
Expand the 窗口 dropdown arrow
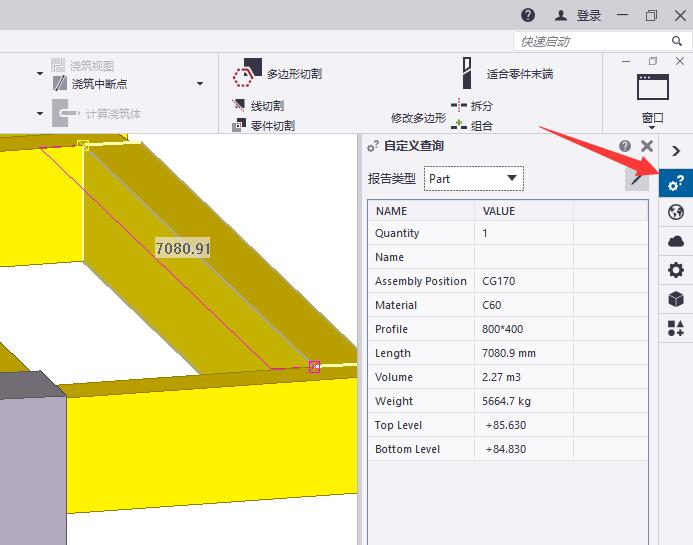coord(652,128)
